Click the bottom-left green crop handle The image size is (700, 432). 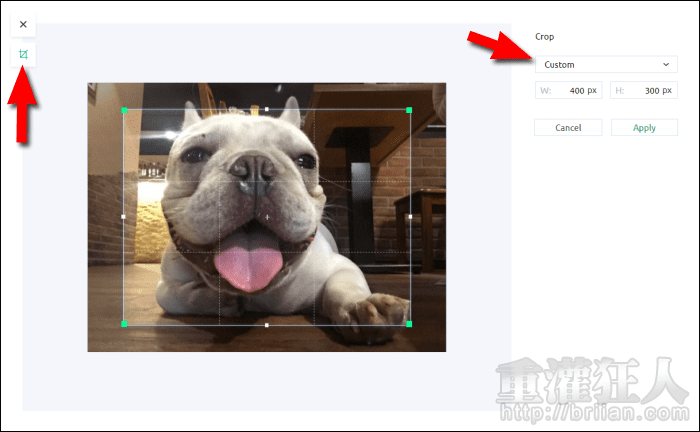click(124, 324)
